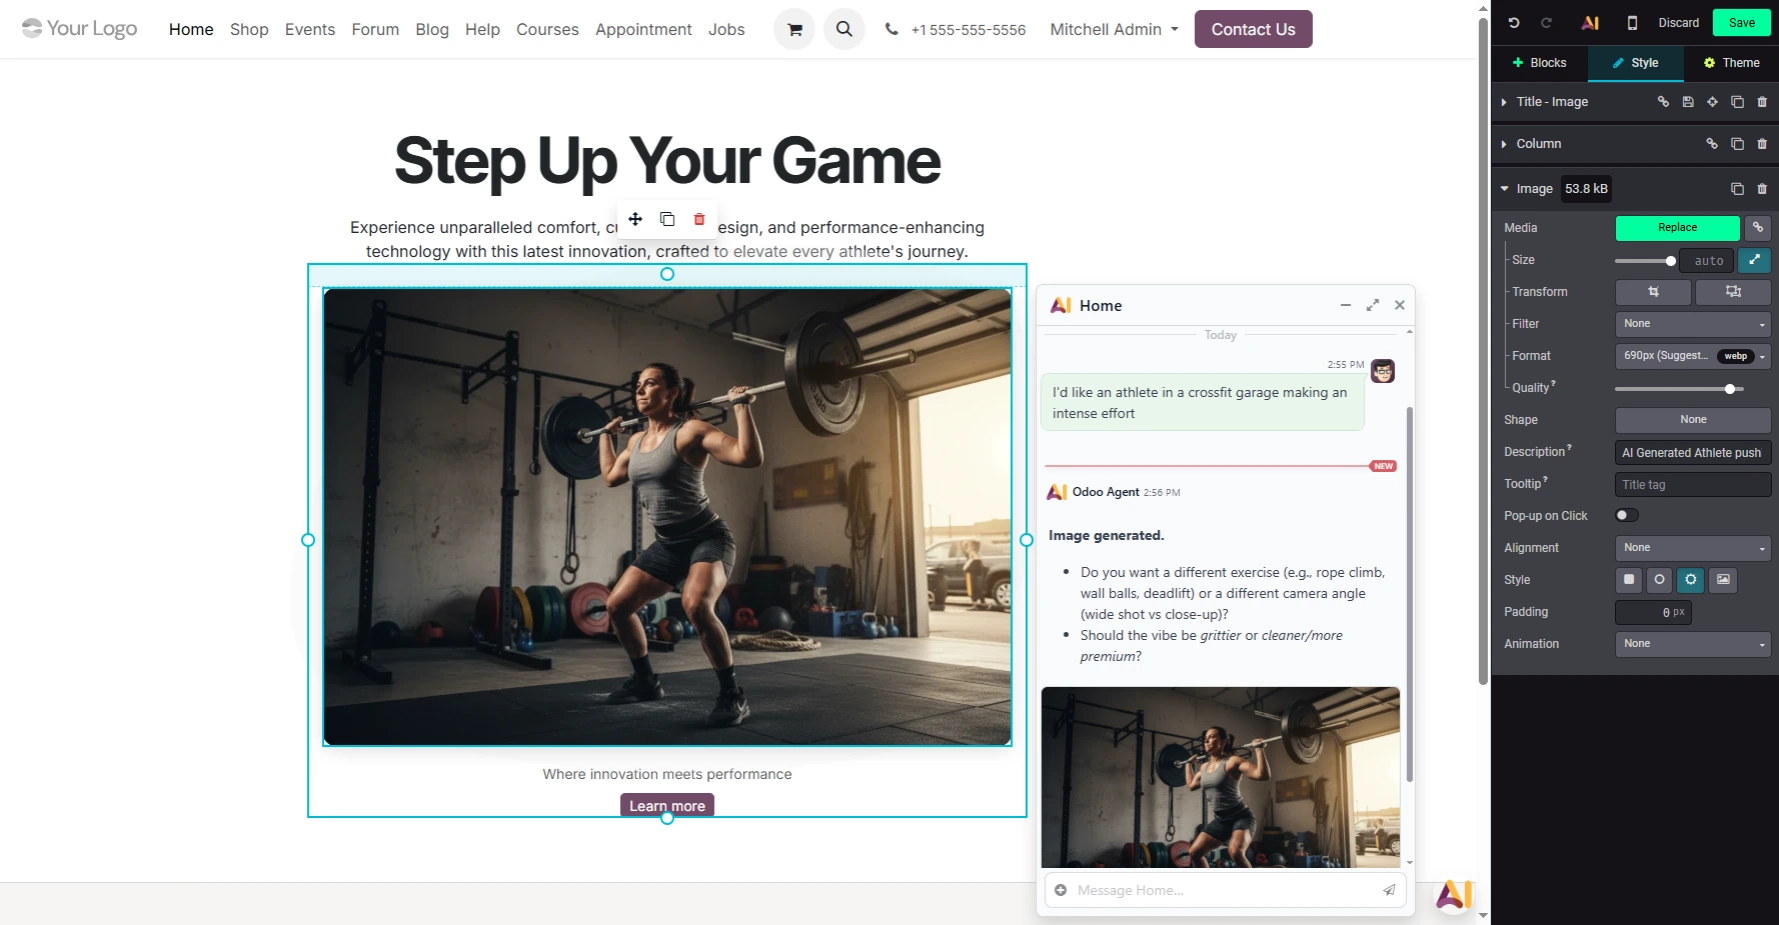Open the mobile preview
The image size is (1779, 925).
[x=1631, y=22]
